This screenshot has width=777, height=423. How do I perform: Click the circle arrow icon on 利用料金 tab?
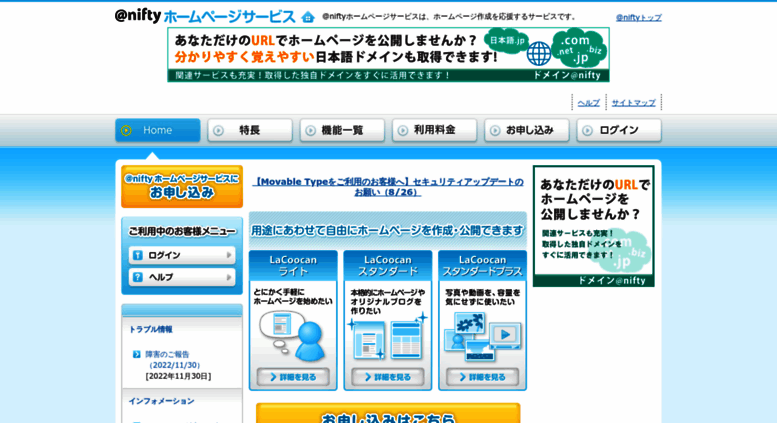pyautogui.click(x=403, y=130)
